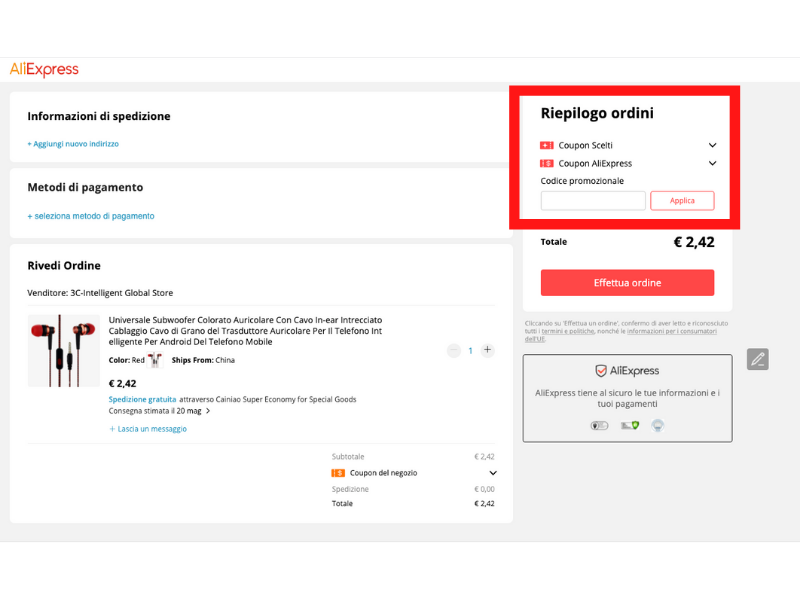Open the earphones product thumbnail

[64, 351]
